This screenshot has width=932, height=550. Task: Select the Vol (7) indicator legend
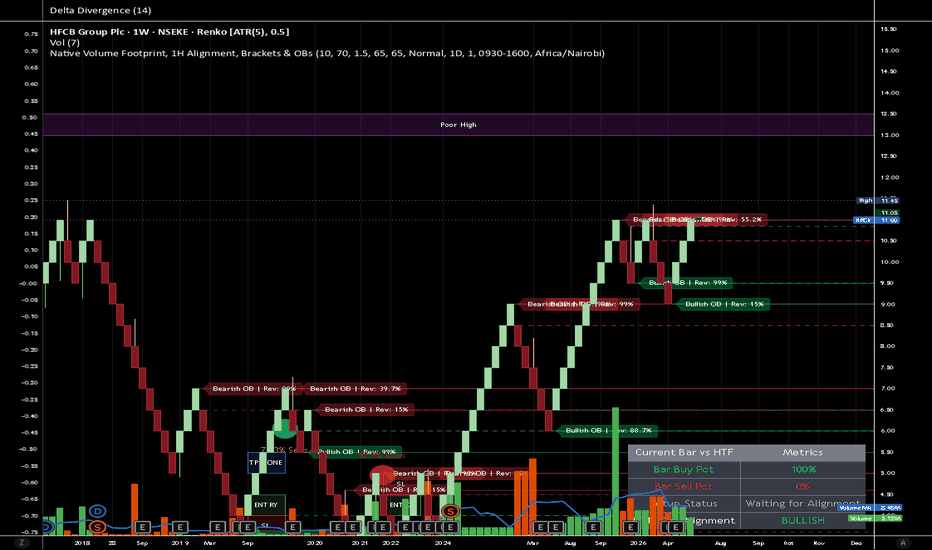[65, 42]
